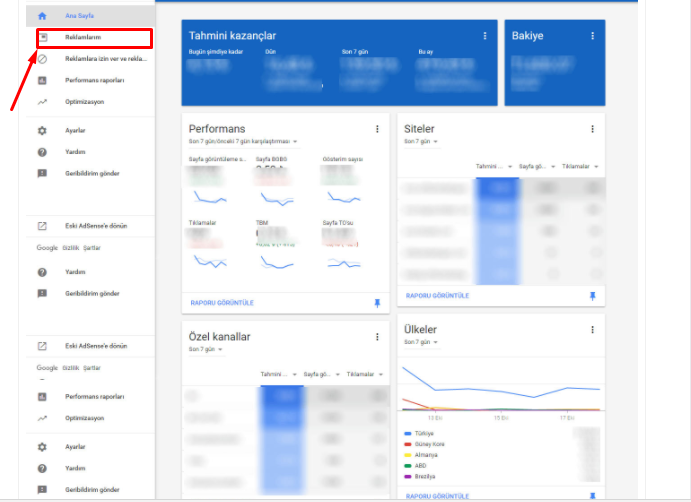The width and height of the screenshot is (691, 502).
Task: Open Sayfa gö... column dropdown in Özel kanallar
Action: click(x=322, y=374)
